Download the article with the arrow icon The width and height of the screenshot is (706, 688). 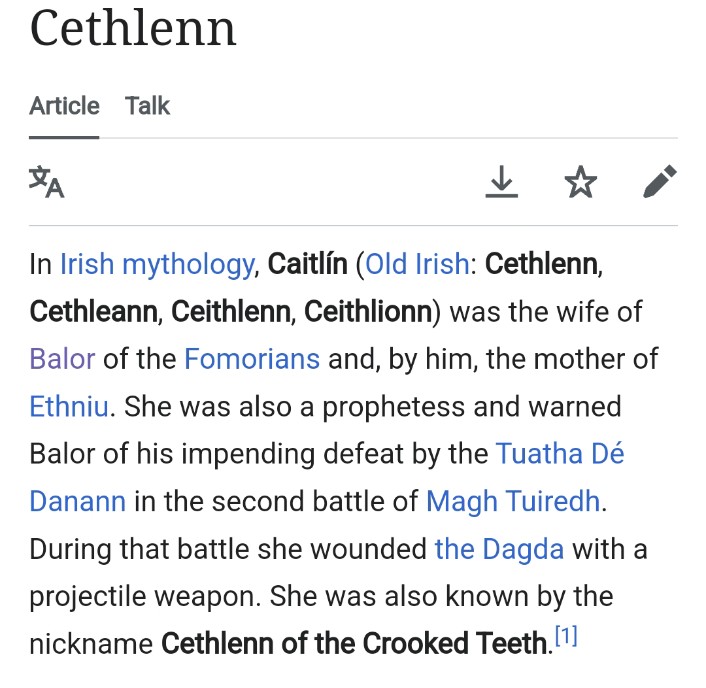[502, 182]
